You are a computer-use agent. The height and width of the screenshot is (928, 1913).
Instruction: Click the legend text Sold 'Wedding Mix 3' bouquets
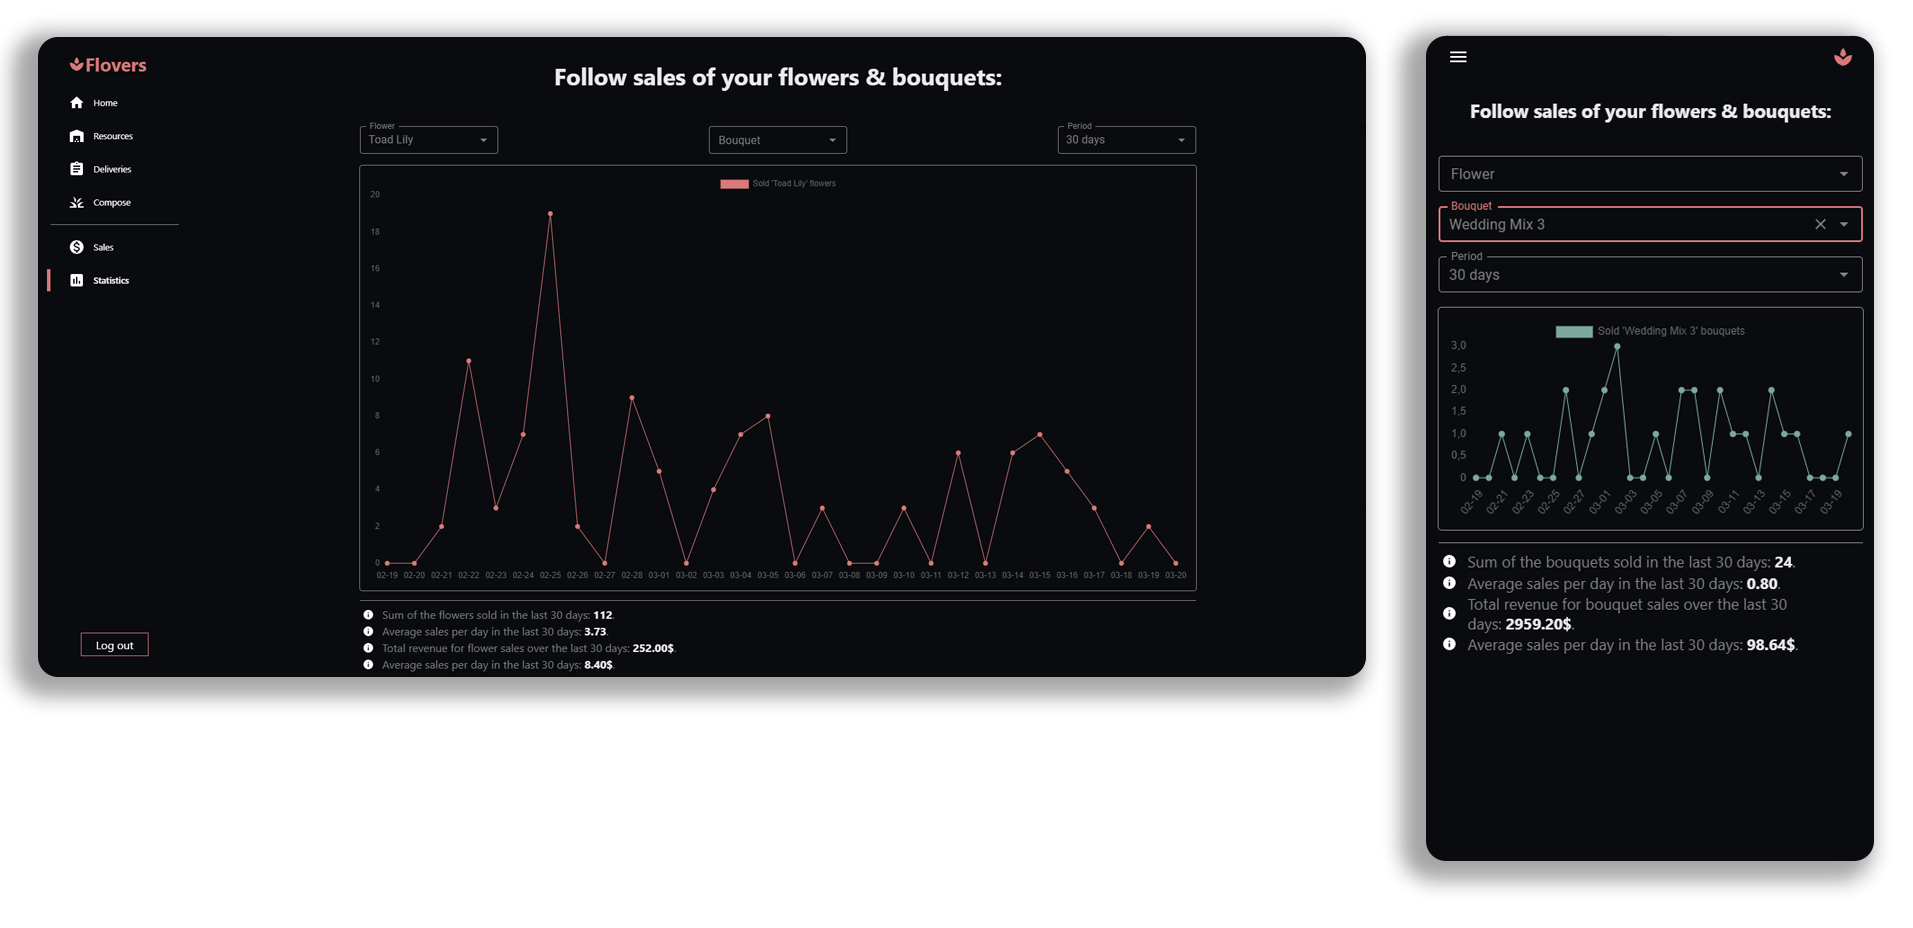tap(1671, 331)
